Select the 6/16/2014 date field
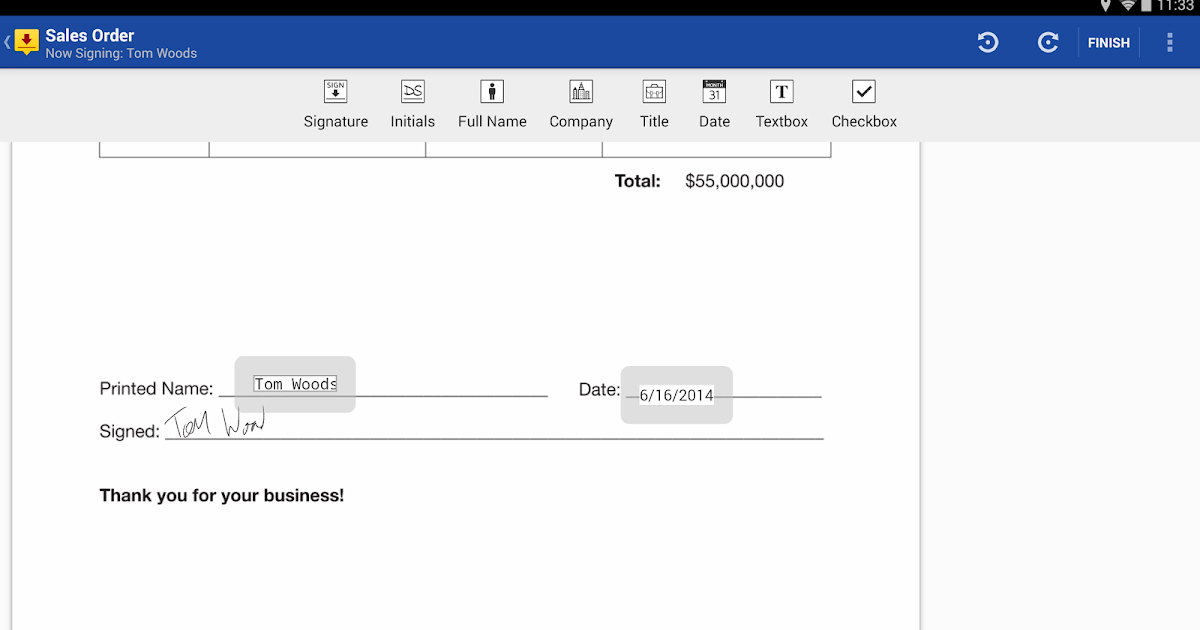Screen dimensions: 1200x630 pos(677,395)
